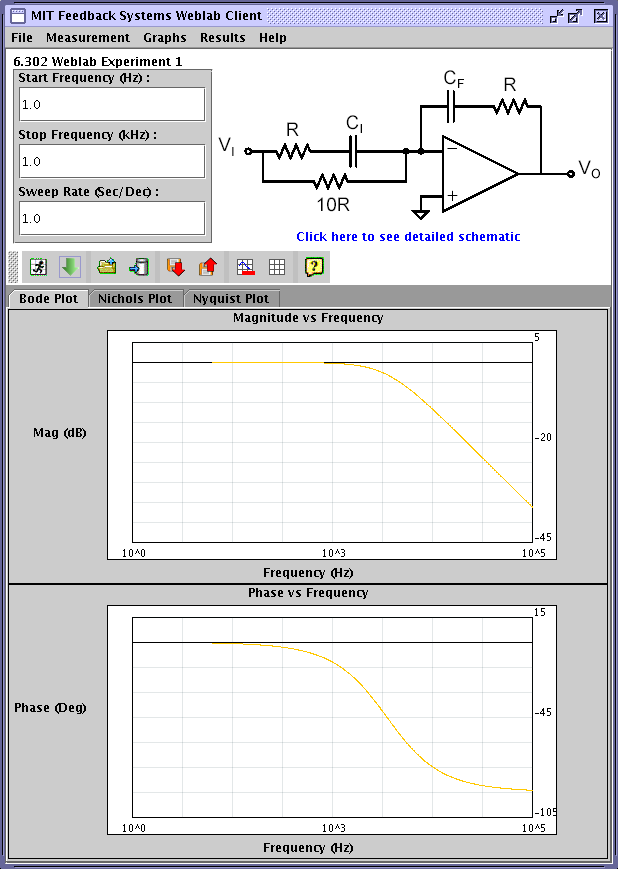Open the Measurement menu
The height and width of the screenshot is (869, 618).
click(x=88, y=38)
